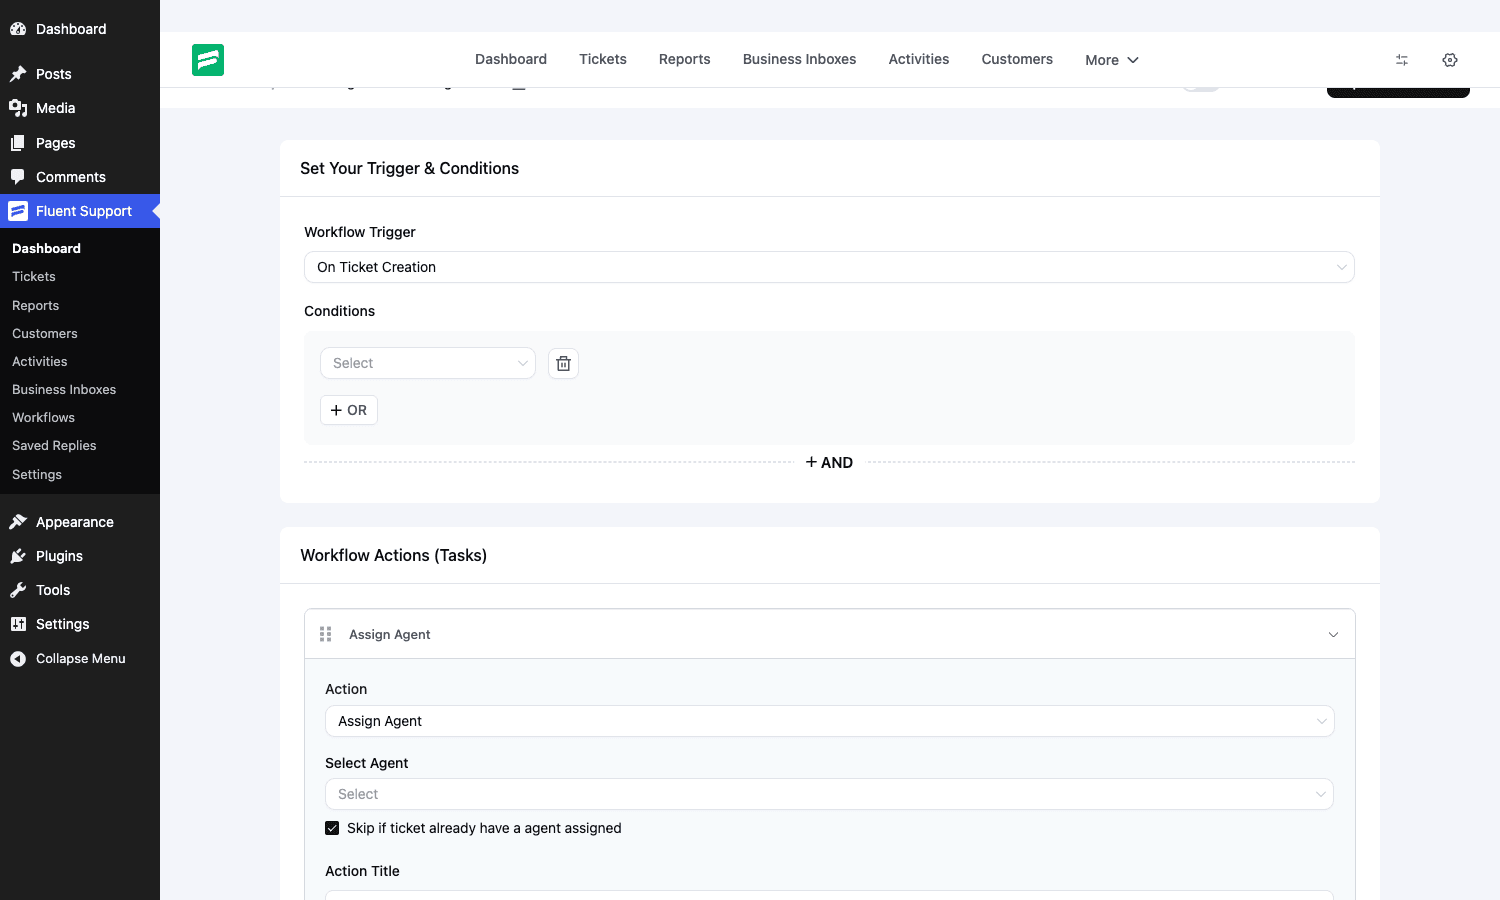Screen dimensions: 1500x900
Task: Collapse the Assign Agent task panel
Action: pyautogui.click(x=1333, y=635)
